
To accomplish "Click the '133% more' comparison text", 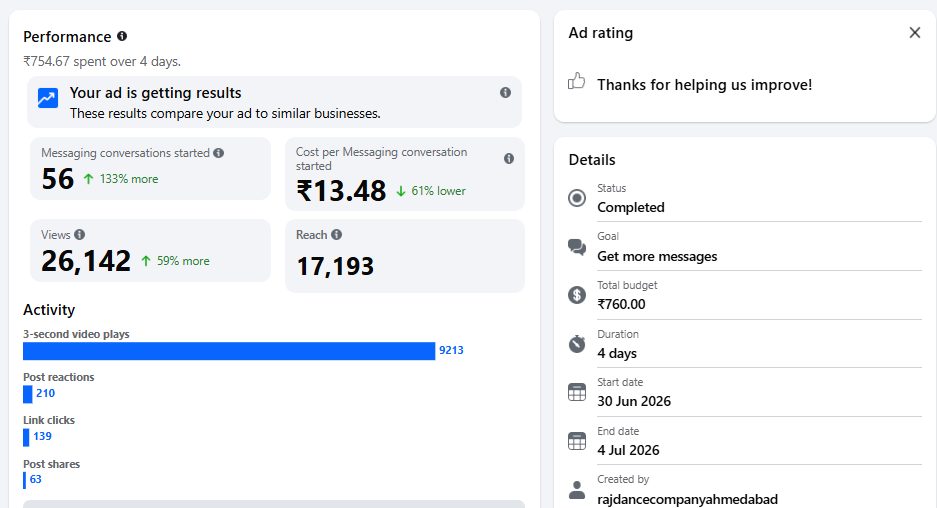I will [x=129, y=179].
